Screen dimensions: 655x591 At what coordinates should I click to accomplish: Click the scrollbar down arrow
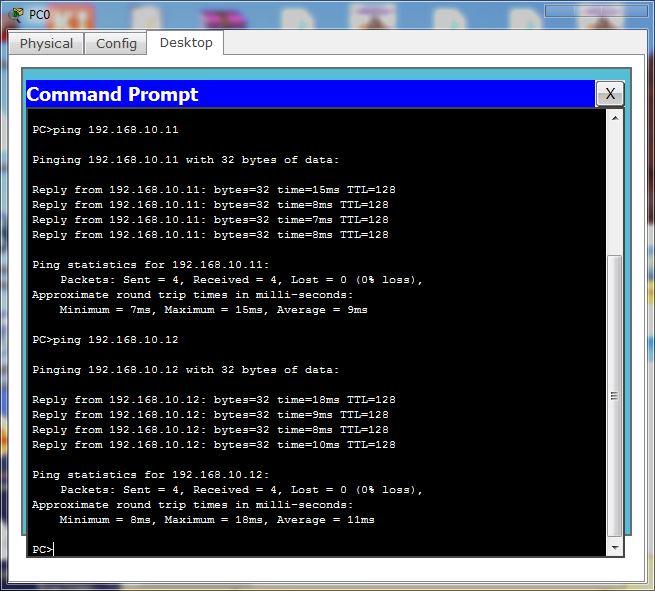[615, 548]
